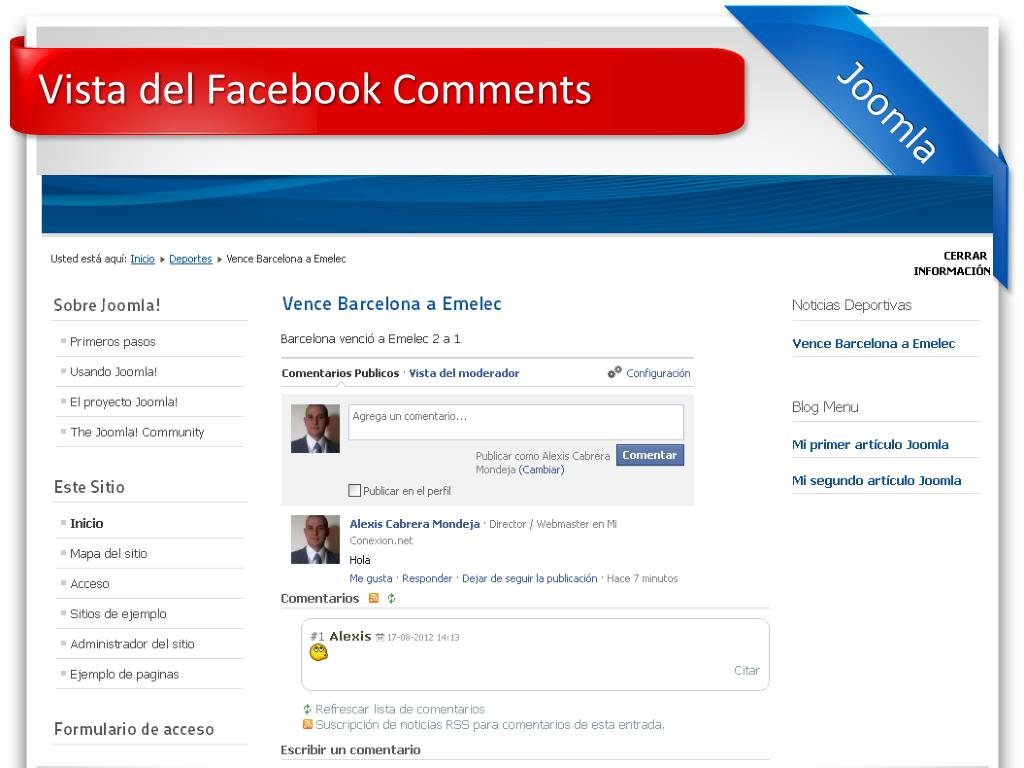
Task: Select Inicio in Este Sitio menu
Action: pyautogui.click(x=87, y=523)
